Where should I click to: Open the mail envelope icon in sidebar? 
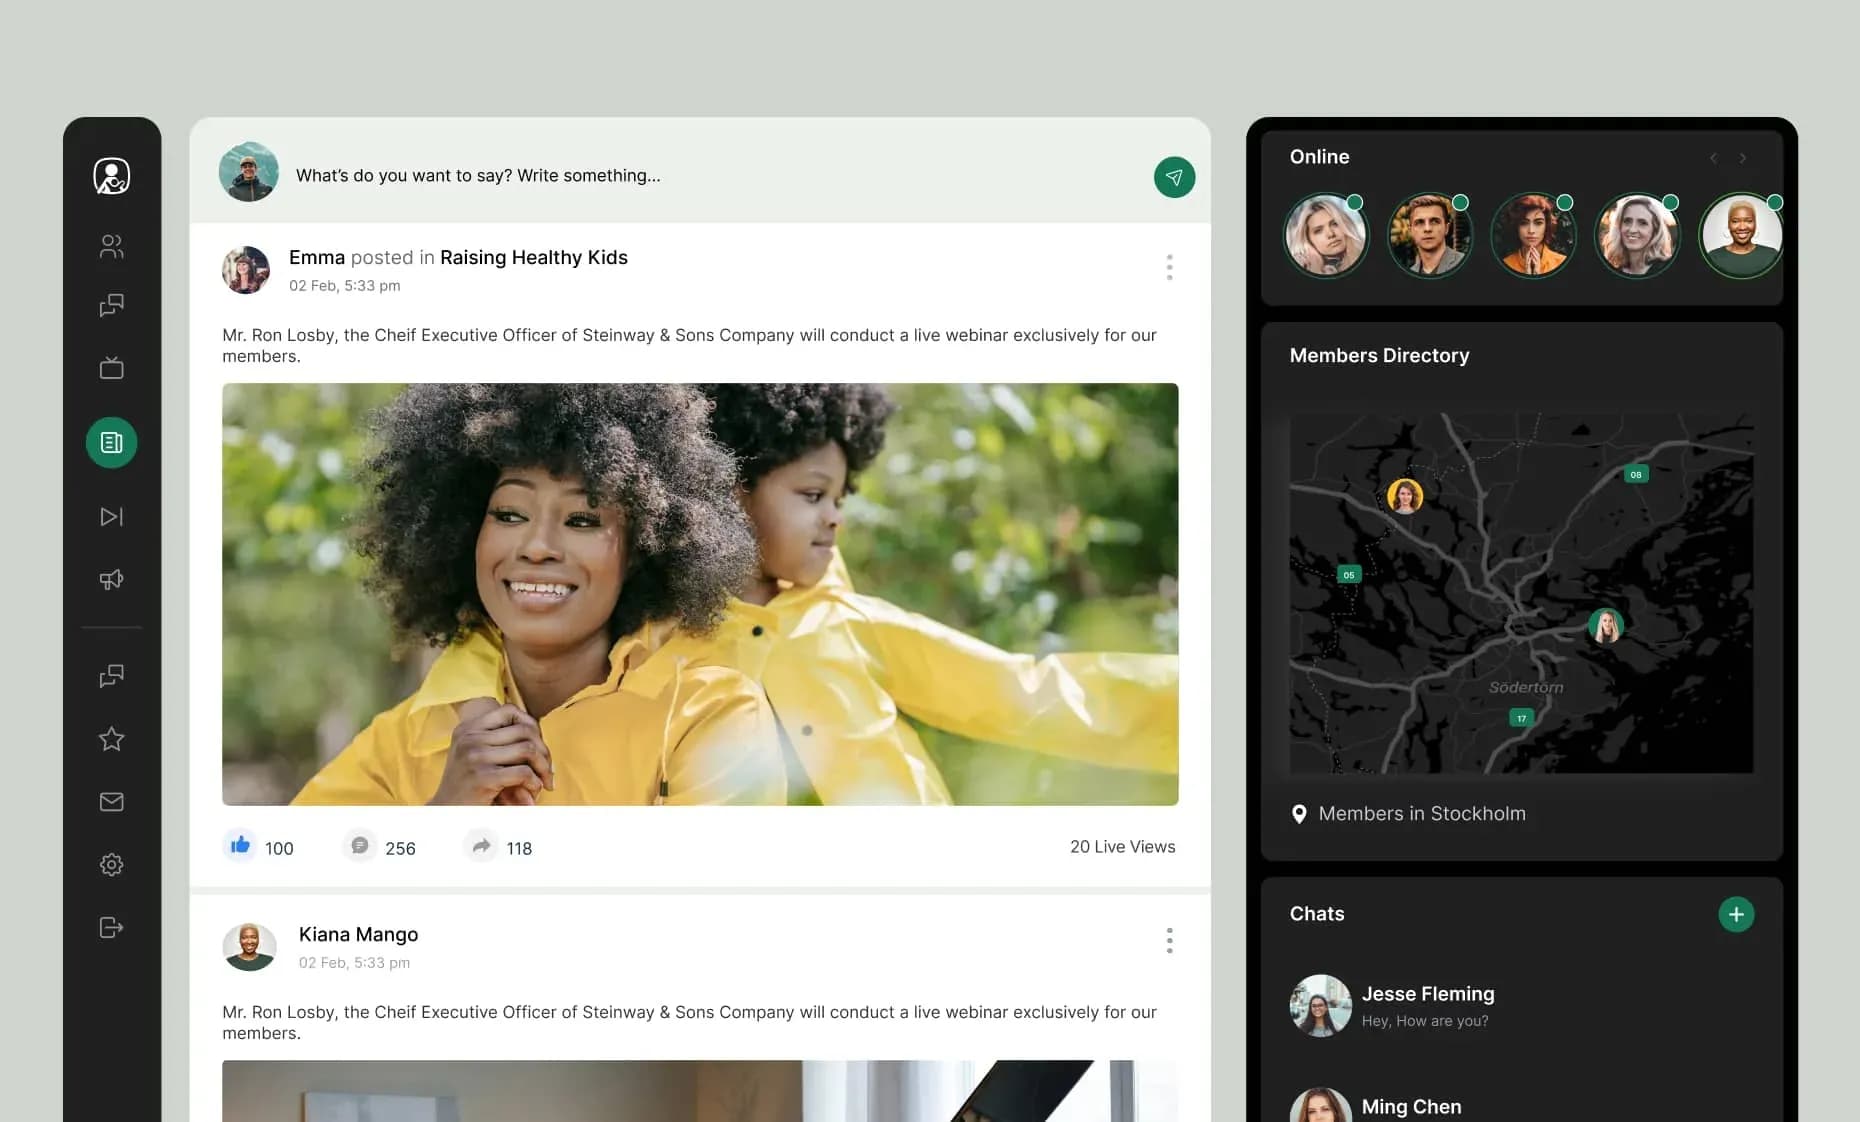coord(112,802)
